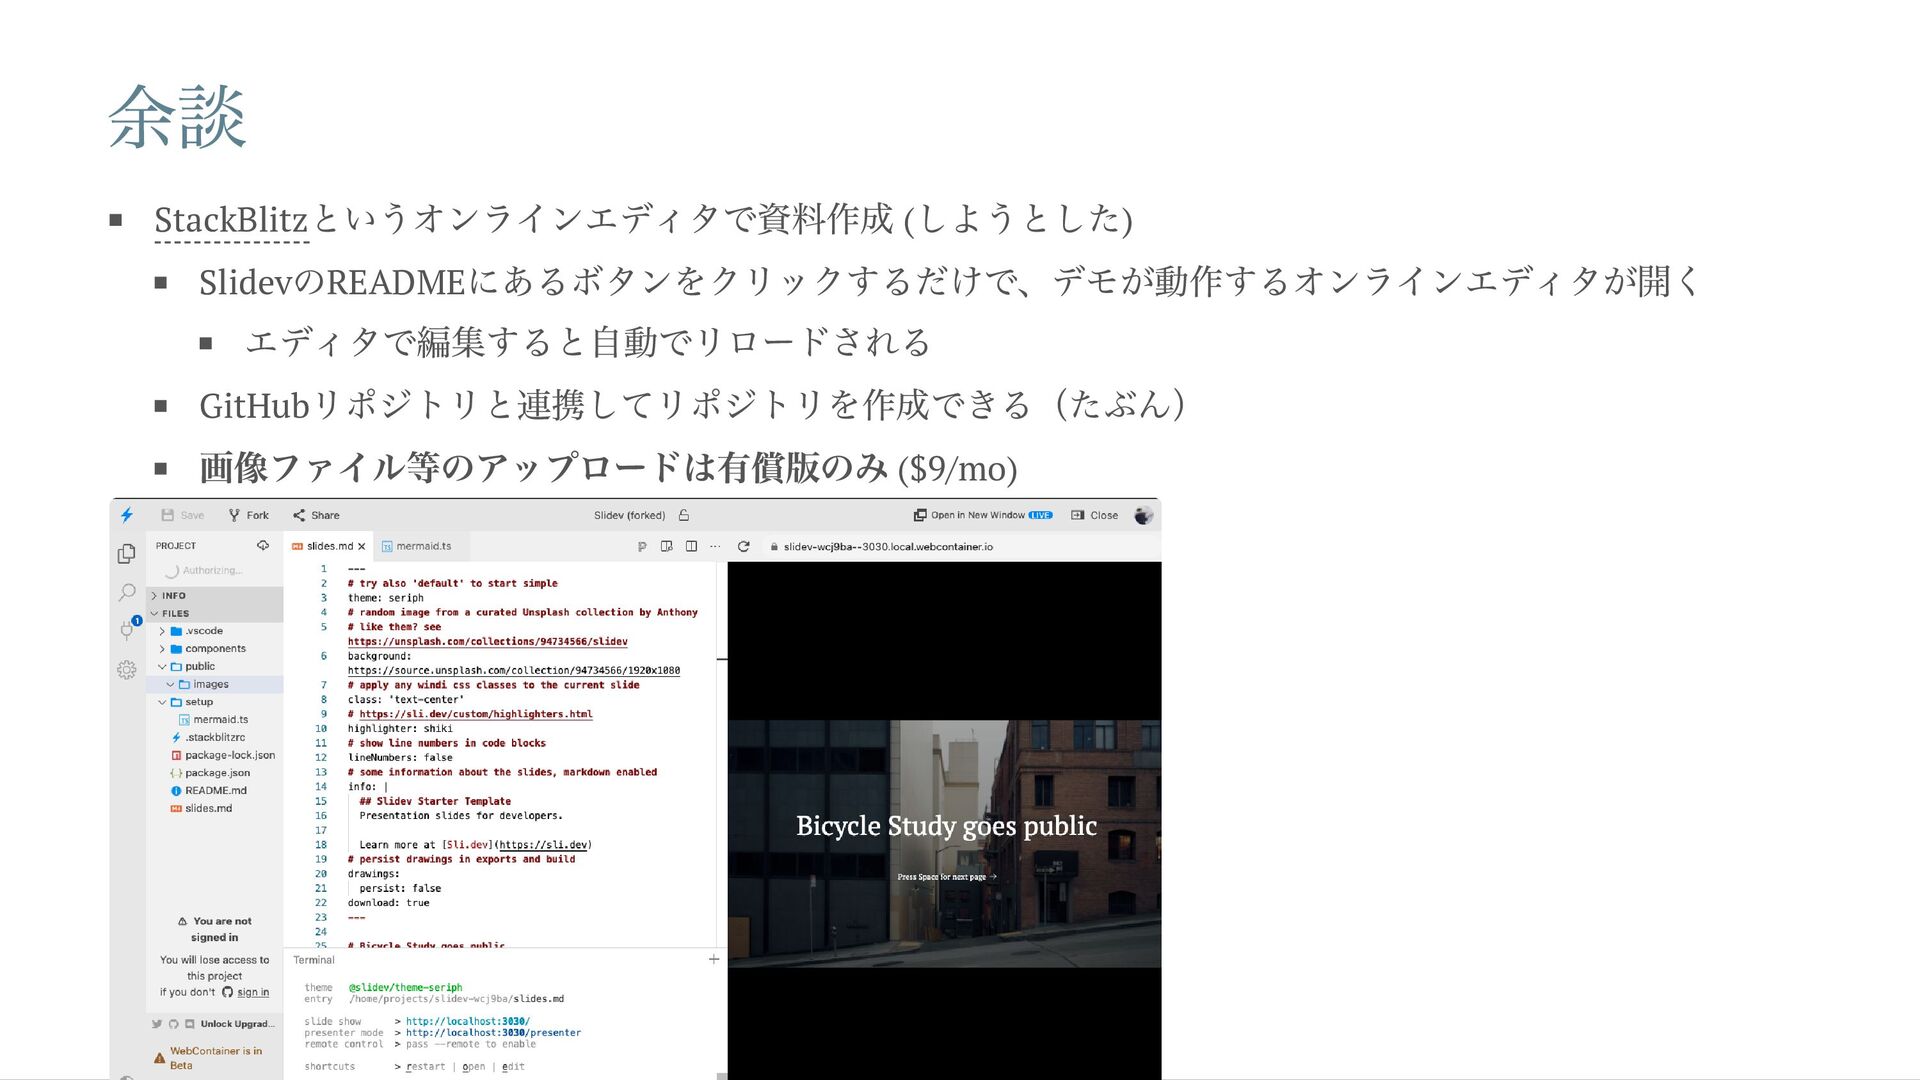Toggle the editor preview pane icon
Viewport: 1920px width, 1080px height.
667,546
